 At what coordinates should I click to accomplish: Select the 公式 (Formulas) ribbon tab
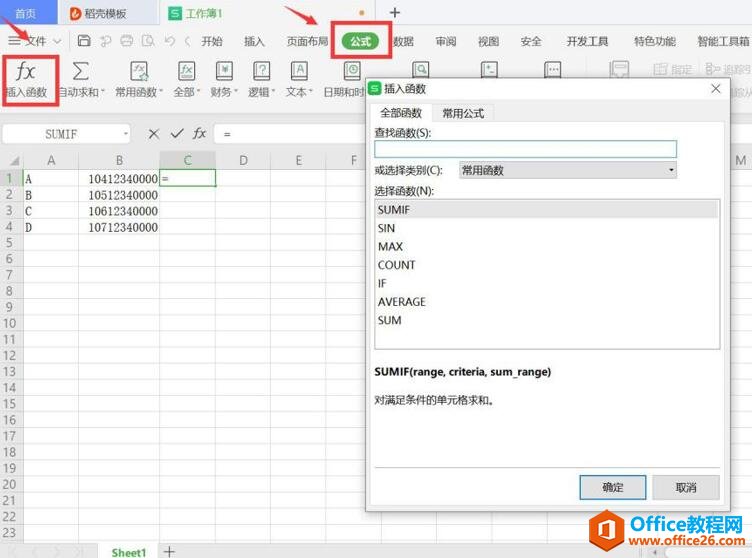pos(361,41)
